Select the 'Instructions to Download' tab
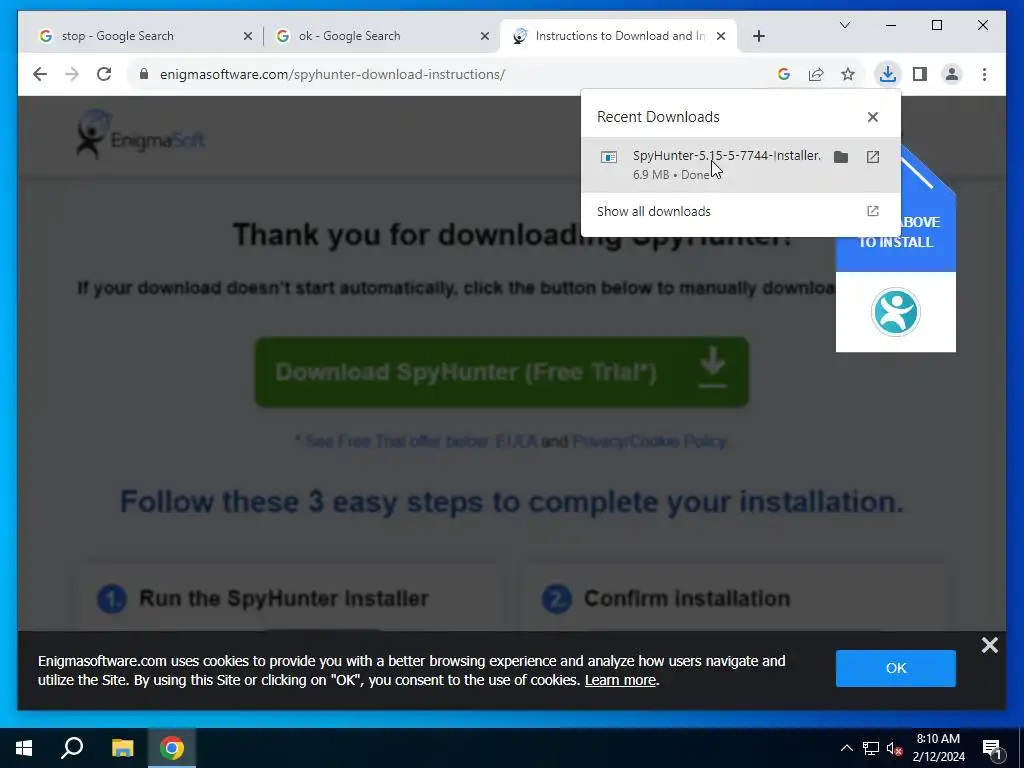 618,36
